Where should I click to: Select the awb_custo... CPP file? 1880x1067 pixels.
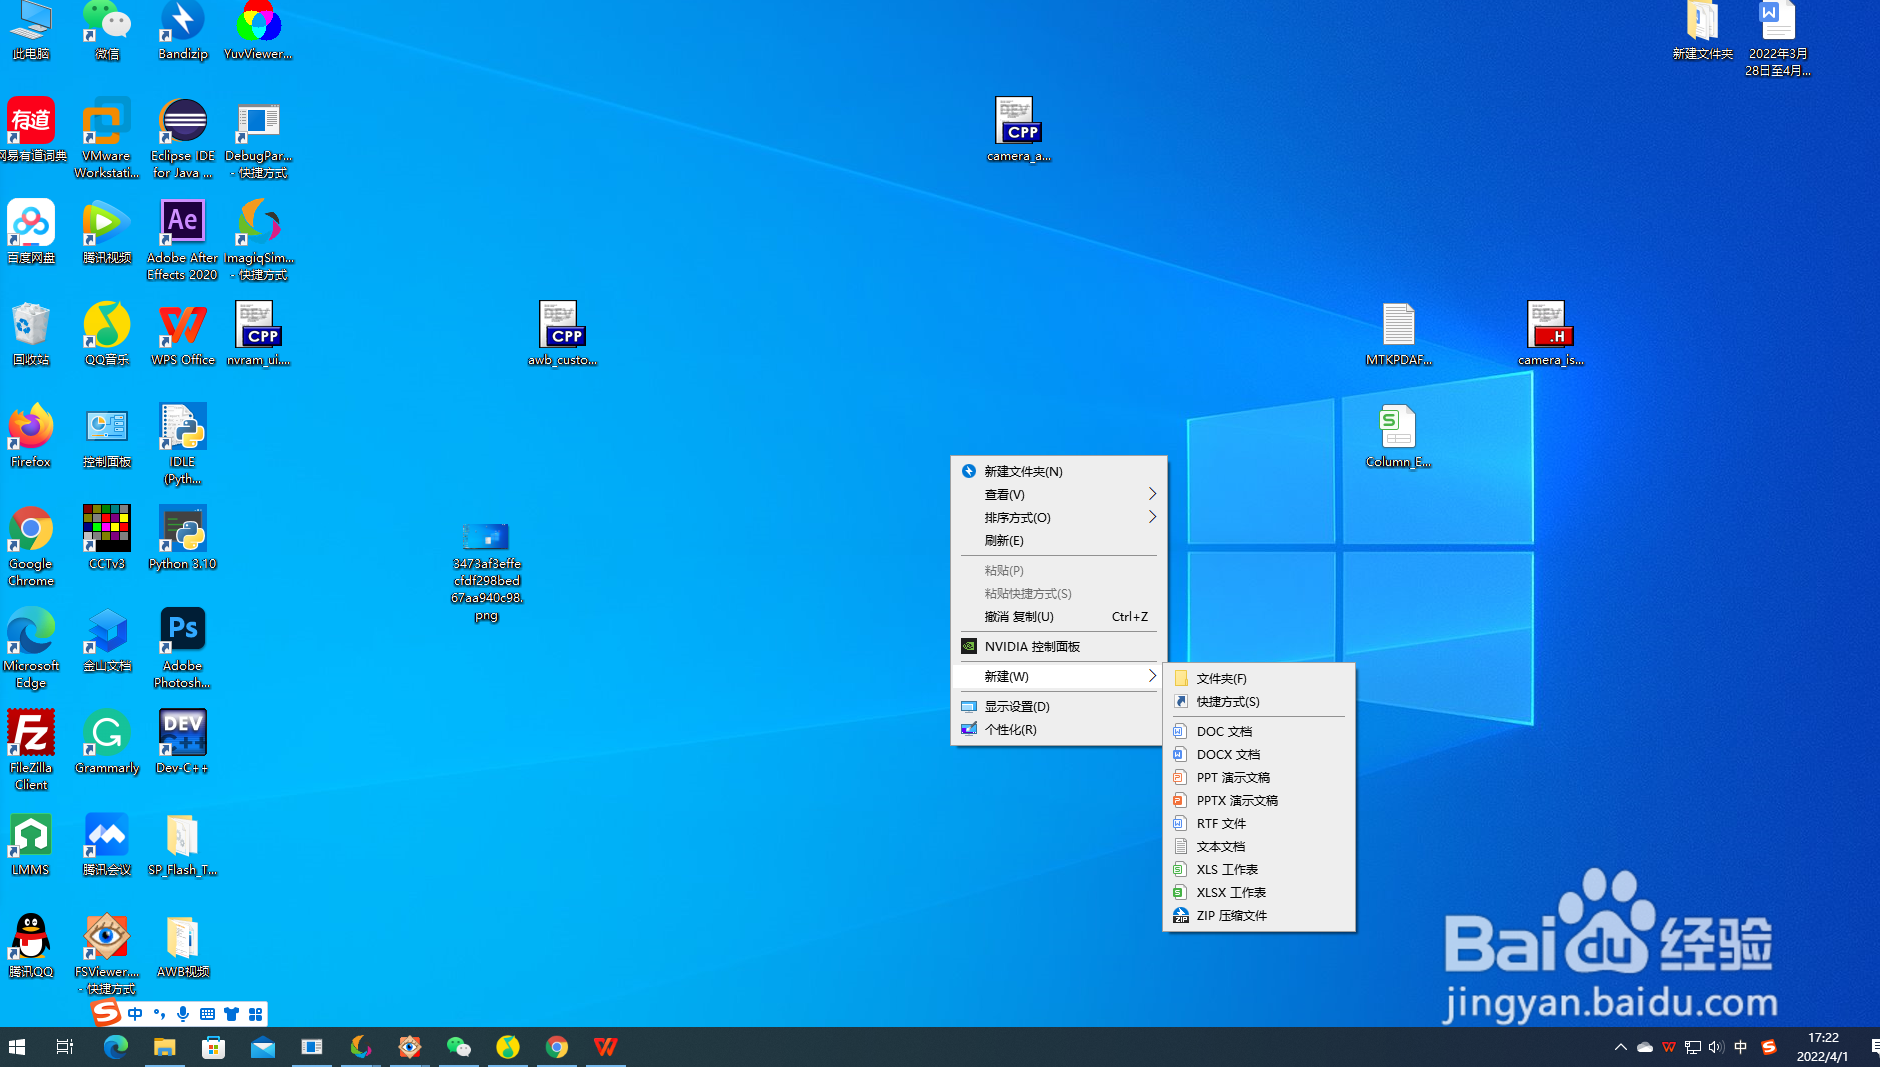point(562,334)
